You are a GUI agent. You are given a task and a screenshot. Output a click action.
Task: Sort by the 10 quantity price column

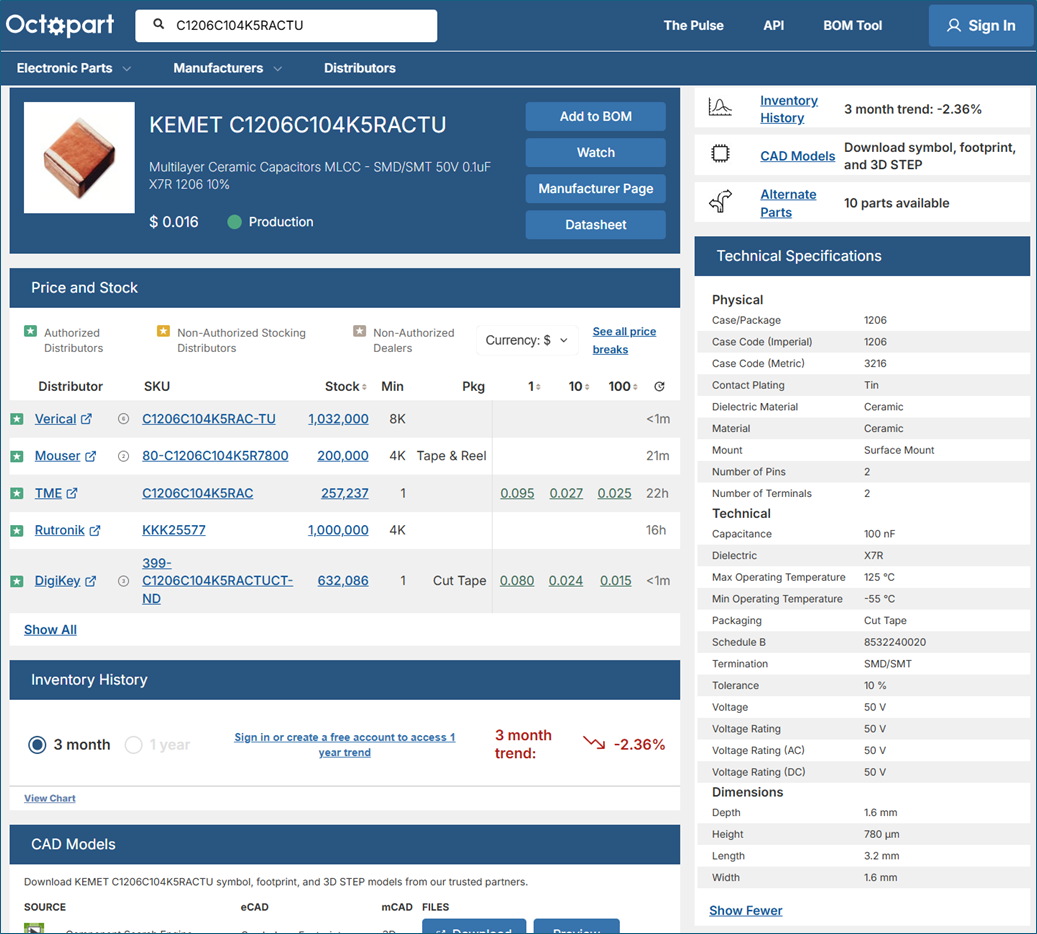pyautogui.click(x=579, y=386)
